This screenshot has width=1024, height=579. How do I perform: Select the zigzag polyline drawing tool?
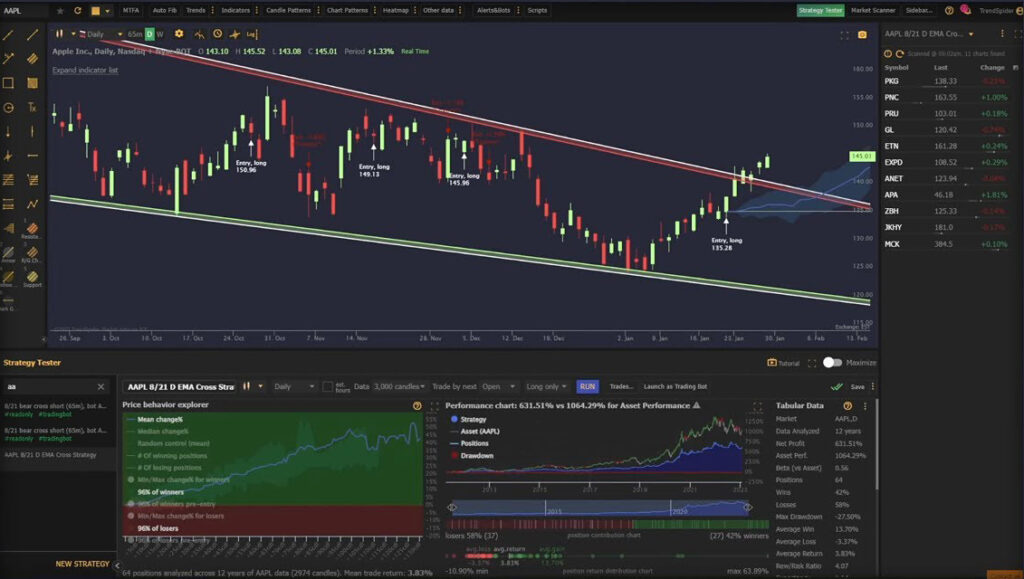click(32, 204)
